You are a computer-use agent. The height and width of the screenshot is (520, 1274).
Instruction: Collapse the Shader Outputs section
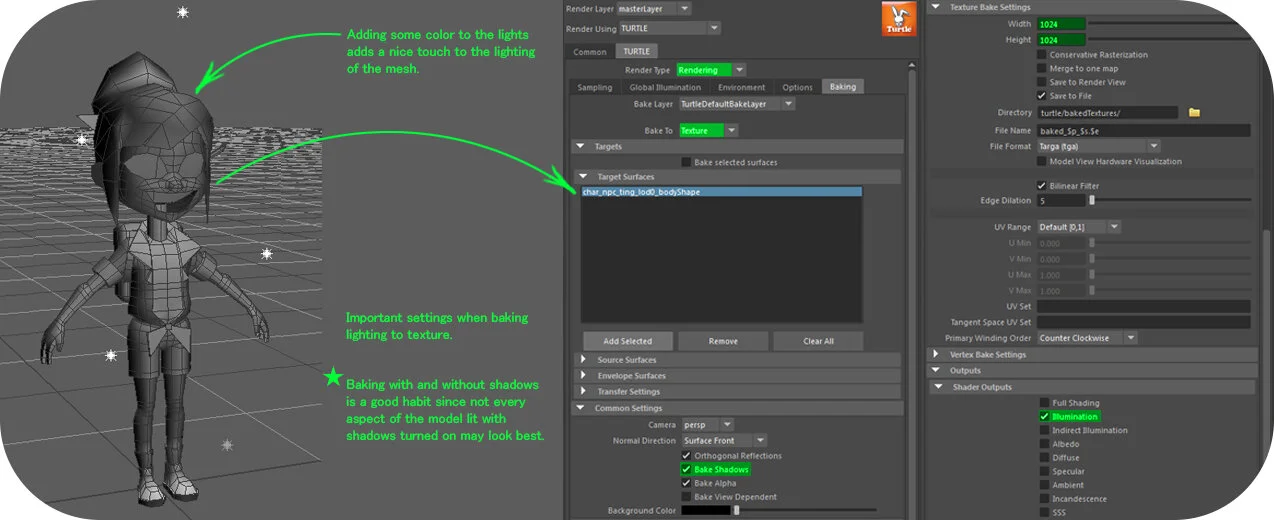937,387
